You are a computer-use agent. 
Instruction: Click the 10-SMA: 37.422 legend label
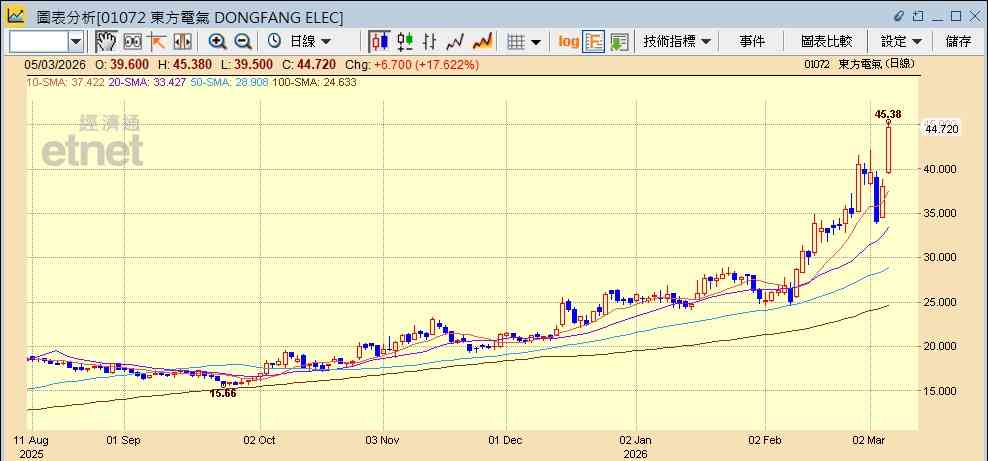(65, 83)
